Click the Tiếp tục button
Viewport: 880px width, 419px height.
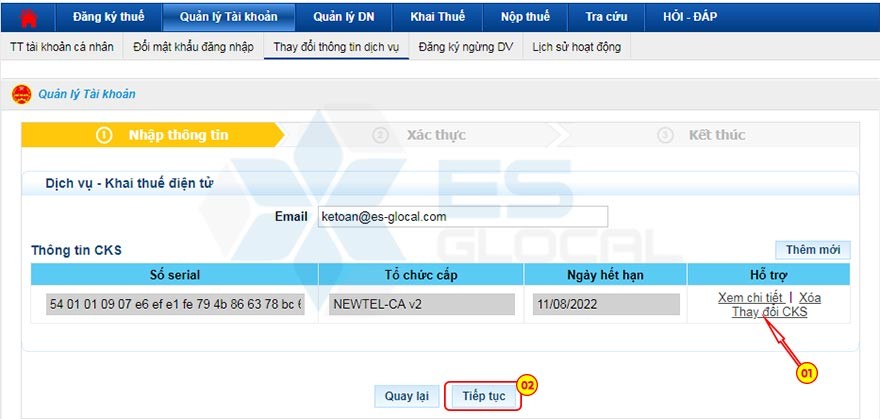[484, 396]
